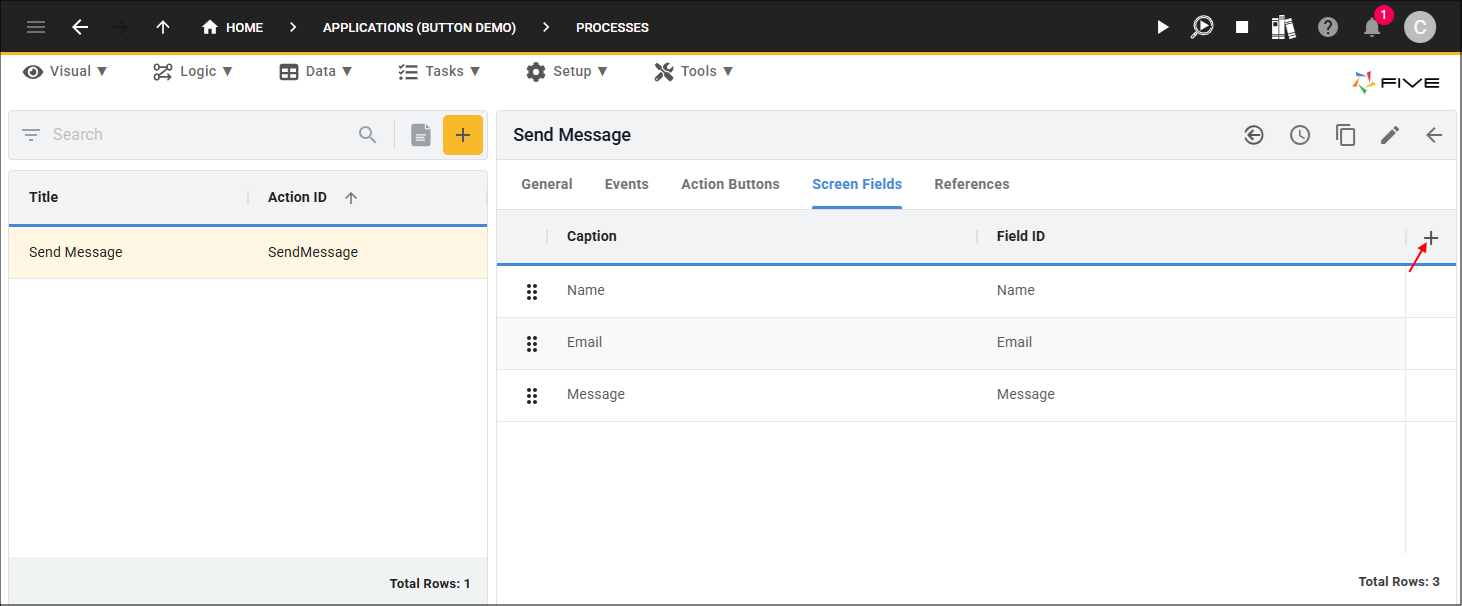The height and width of the screenshot is (606, 1462).
Task: Copy the record with duplicate icon
Action: (1346, 135)
